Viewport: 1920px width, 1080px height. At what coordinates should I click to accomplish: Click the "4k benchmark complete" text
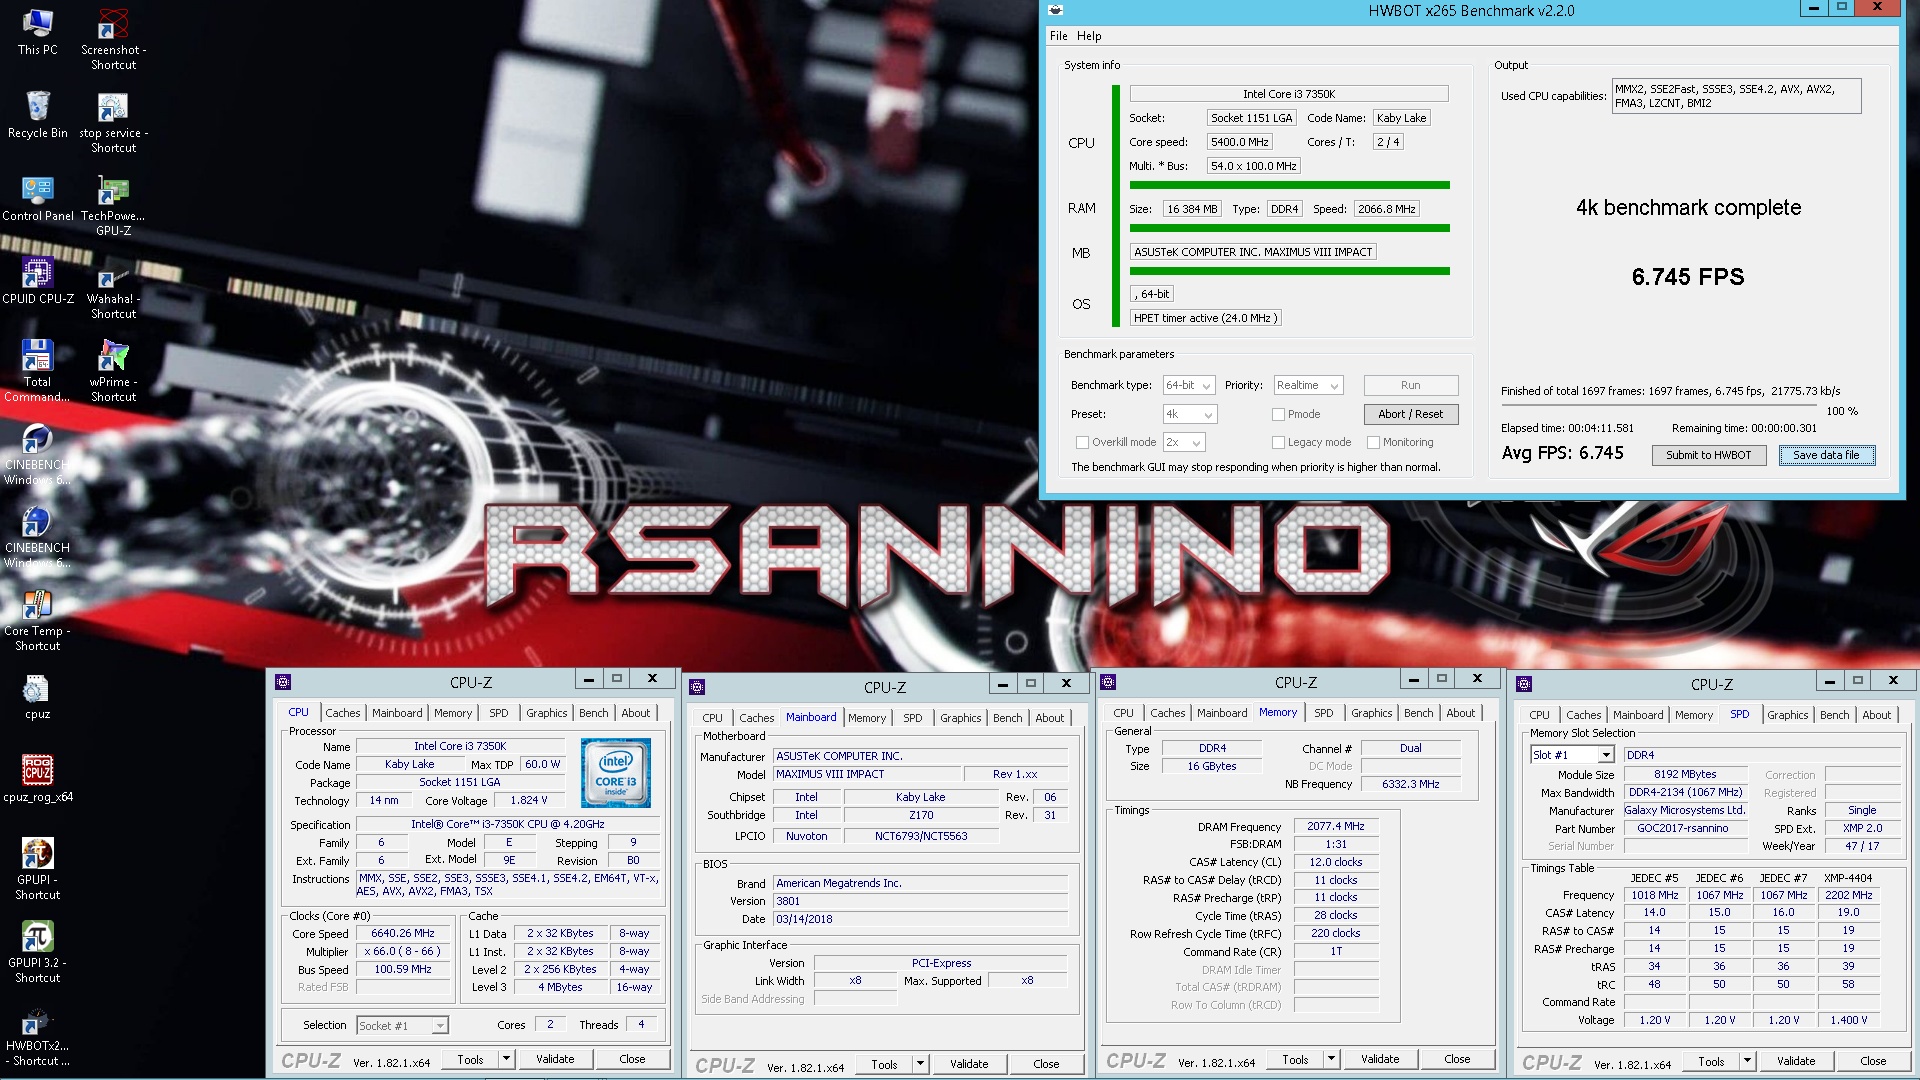[1688, 208]
